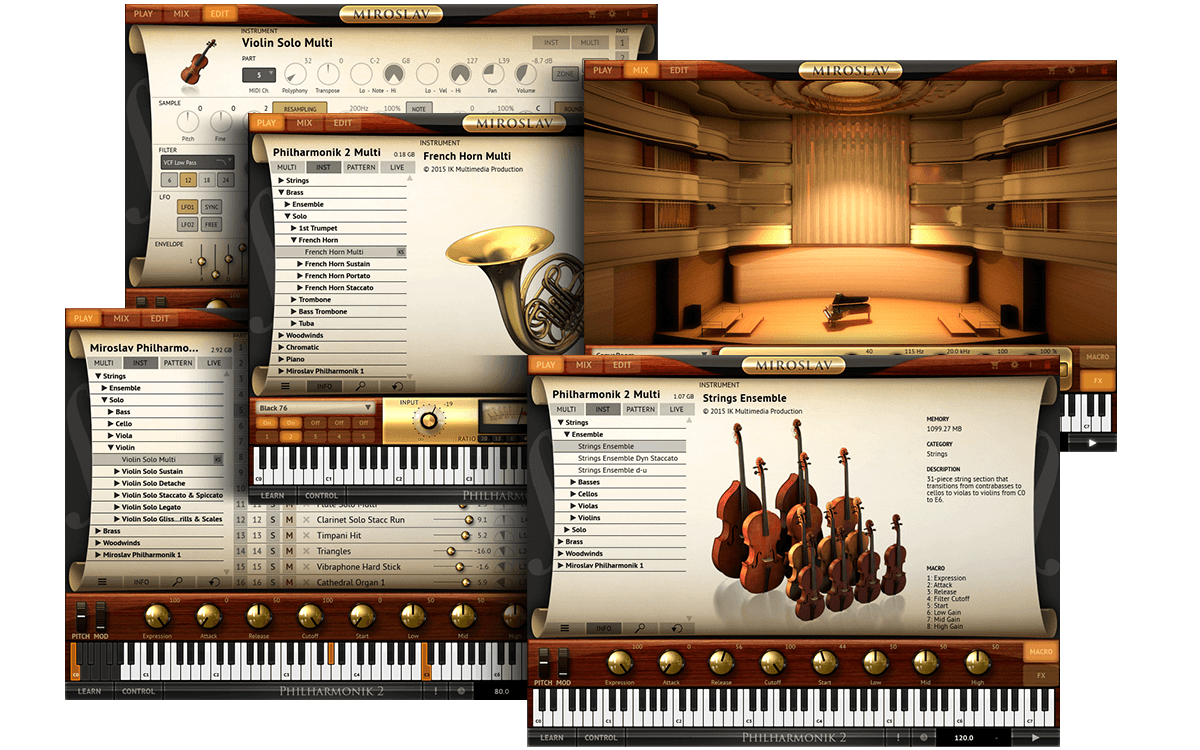Screen dimensions: 1200x750
Task: Enable the LFO1 button in Edit window
Action: (186, 207)
